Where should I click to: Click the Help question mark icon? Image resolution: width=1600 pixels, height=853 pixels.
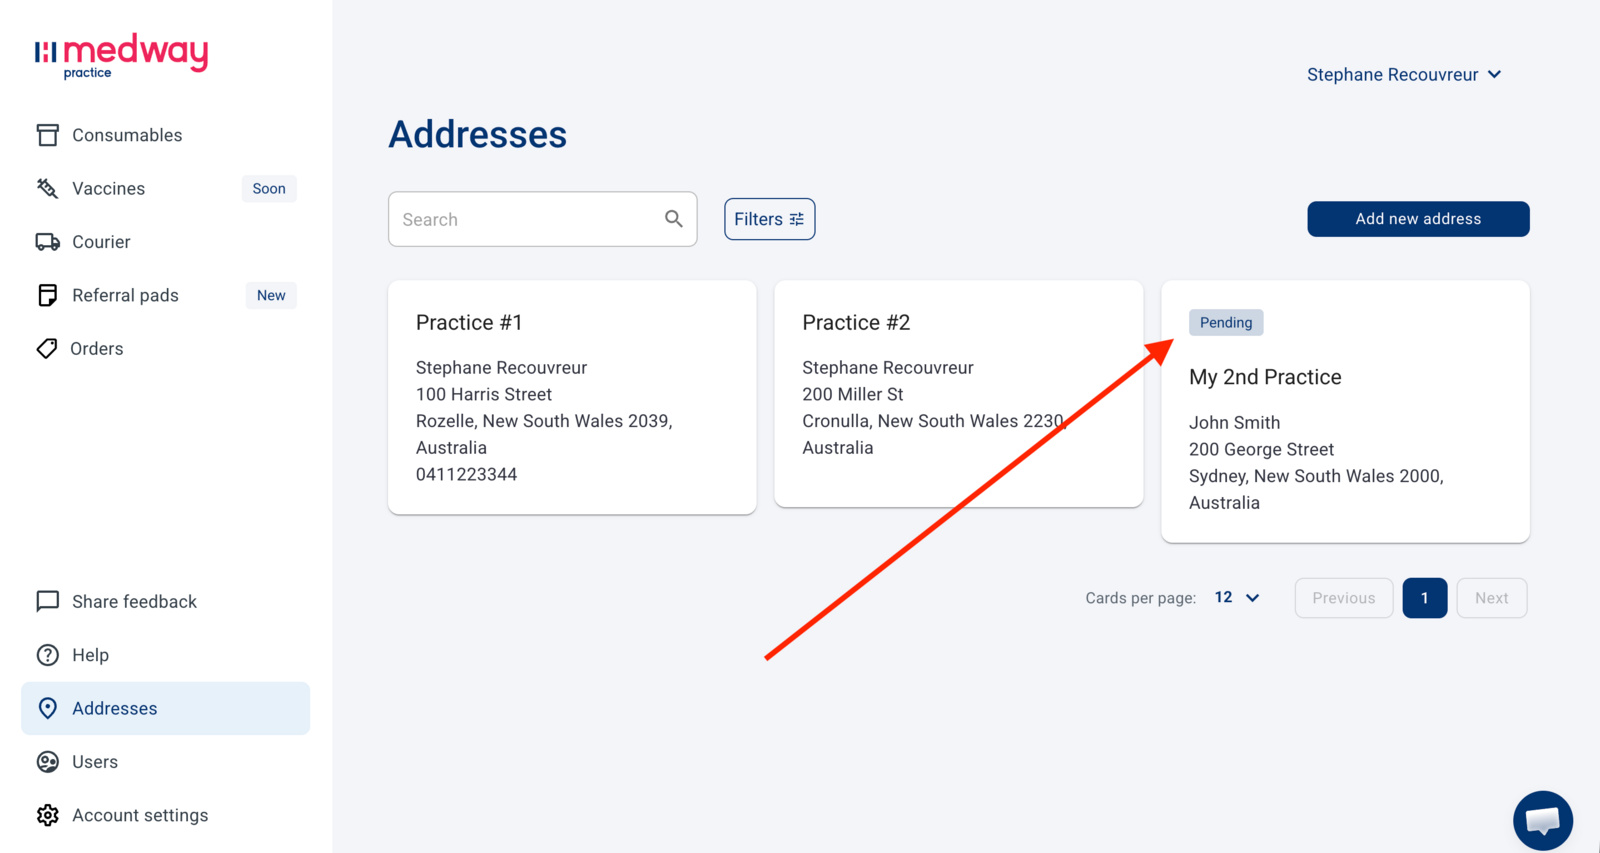point(47,655)
